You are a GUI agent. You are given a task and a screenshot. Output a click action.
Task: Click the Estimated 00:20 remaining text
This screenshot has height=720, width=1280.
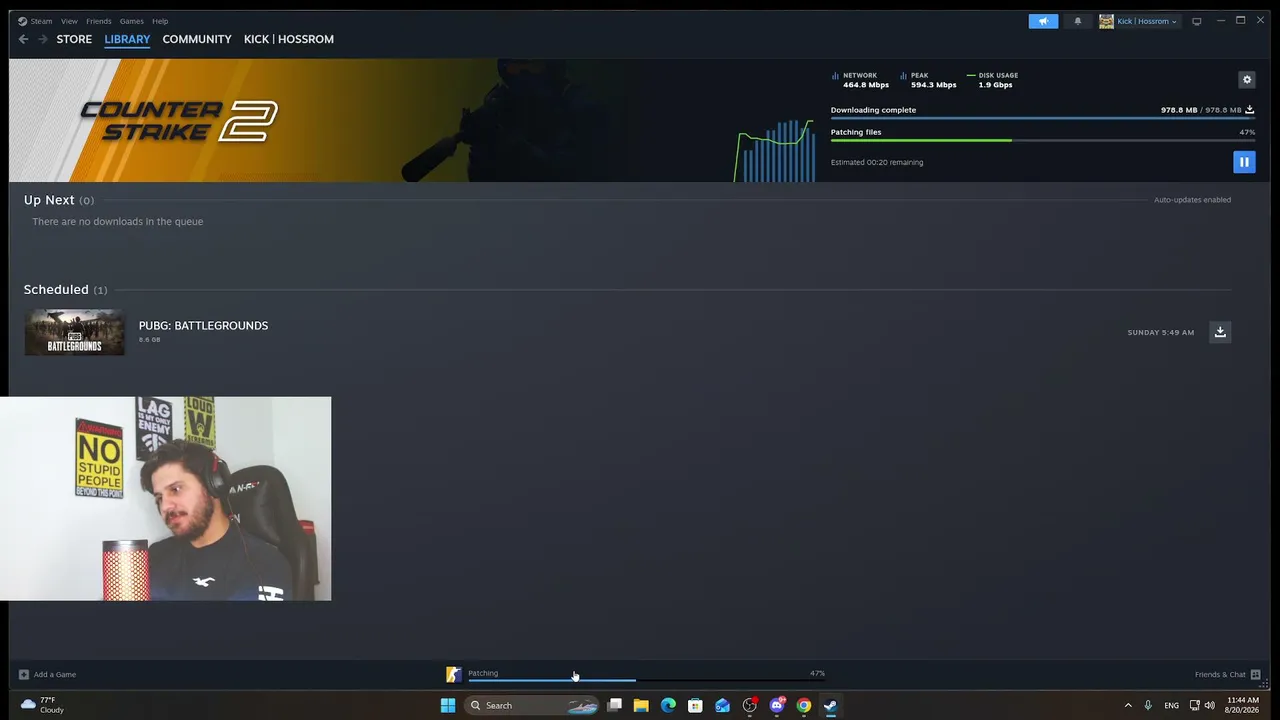pyautogui.click(x=877, y=162)
